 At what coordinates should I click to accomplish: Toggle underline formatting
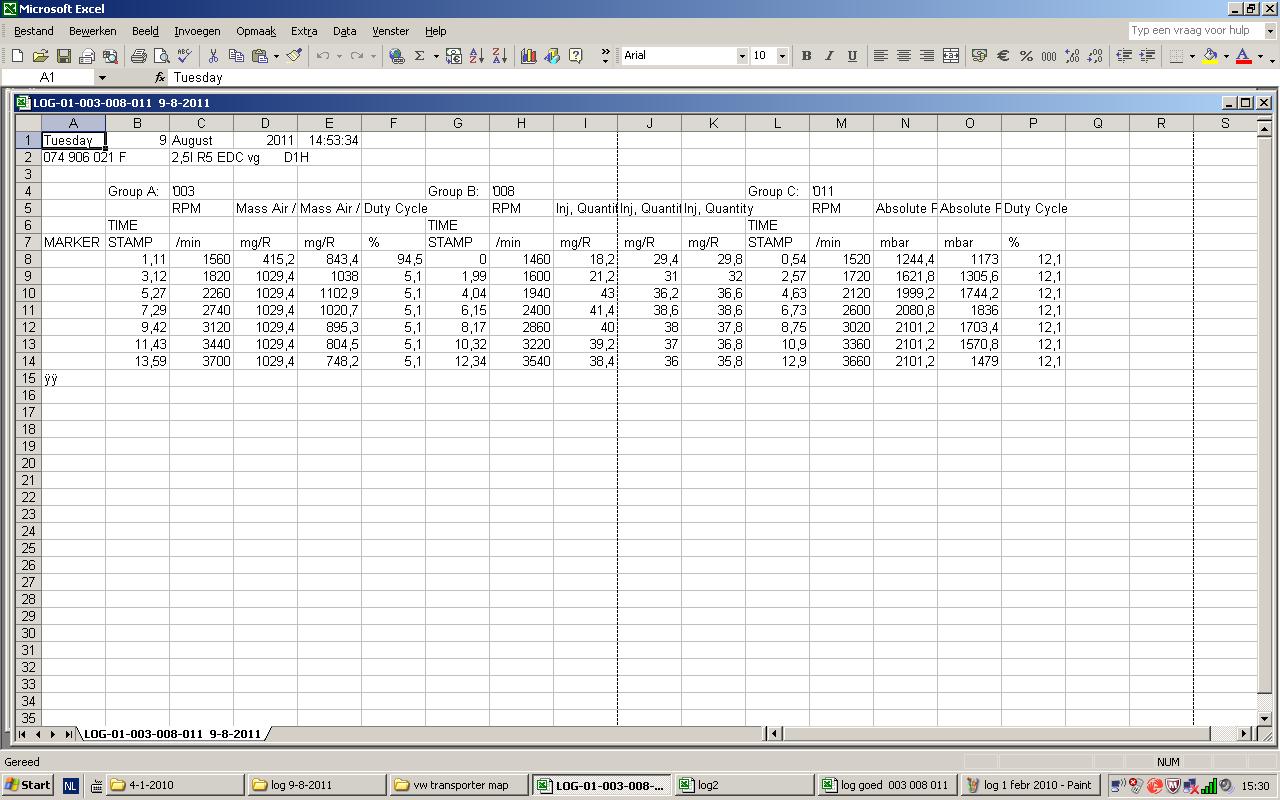point(852,56)
